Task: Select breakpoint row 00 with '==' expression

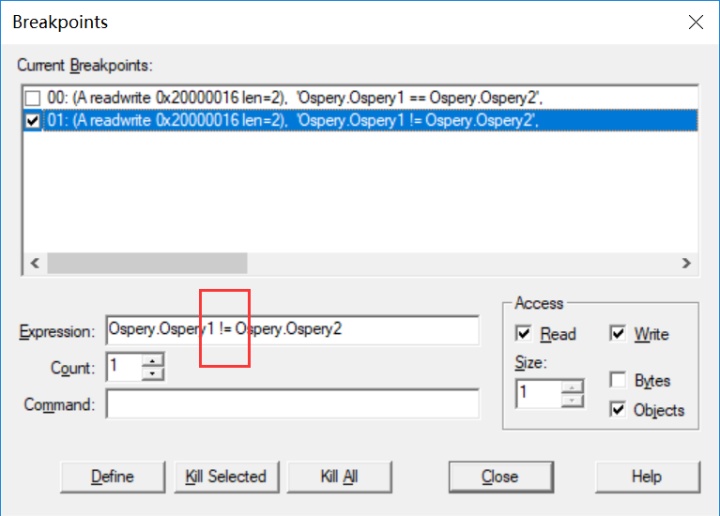Action: tap(360, 98)
